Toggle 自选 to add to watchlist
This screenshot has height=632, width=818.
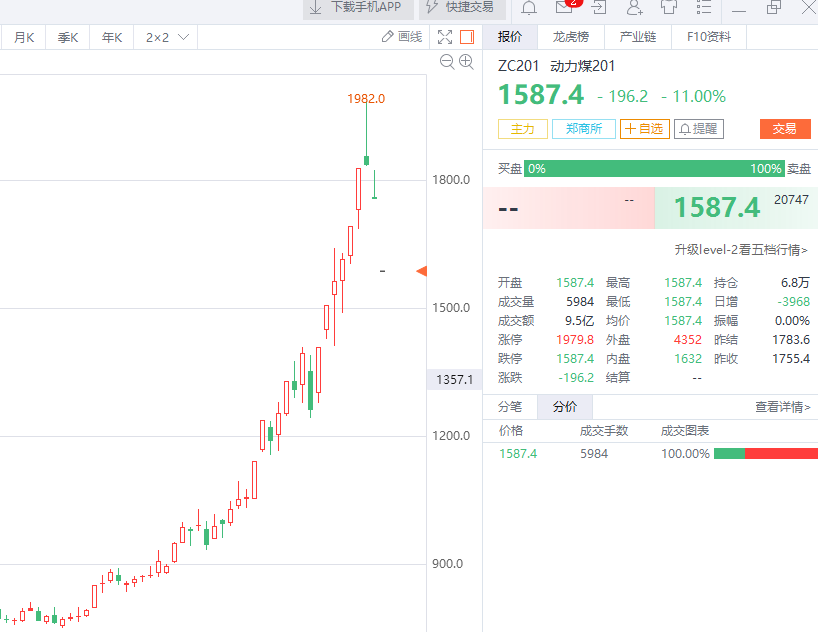(643, 129)
